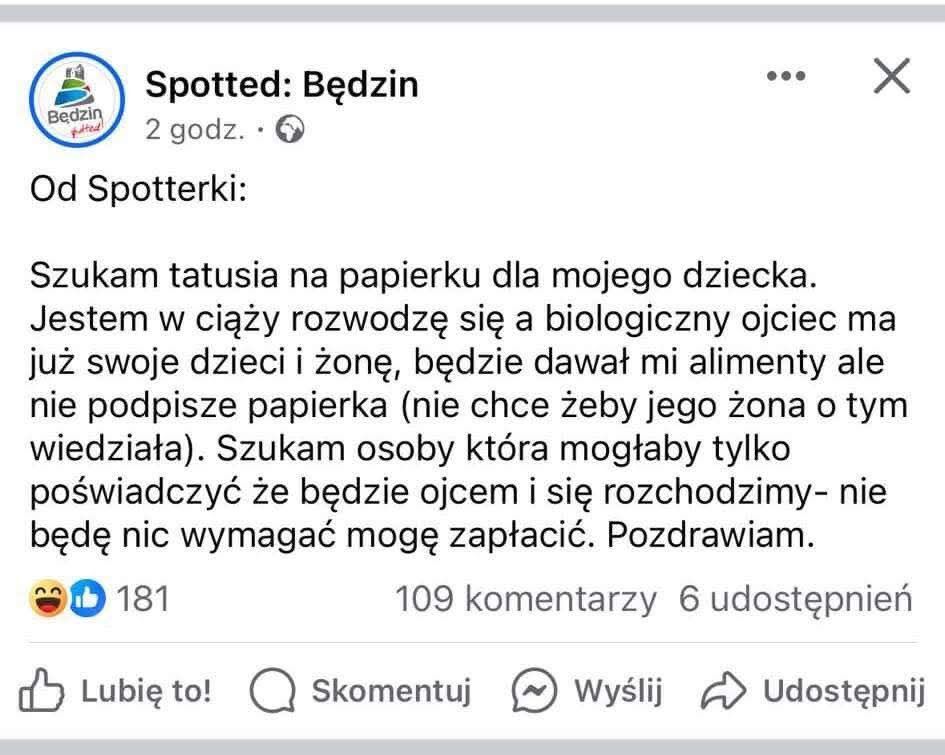Screen dimensions: 945x755
Task: Click the '2 godz.' post timestamp
Action: pos(194,131)
